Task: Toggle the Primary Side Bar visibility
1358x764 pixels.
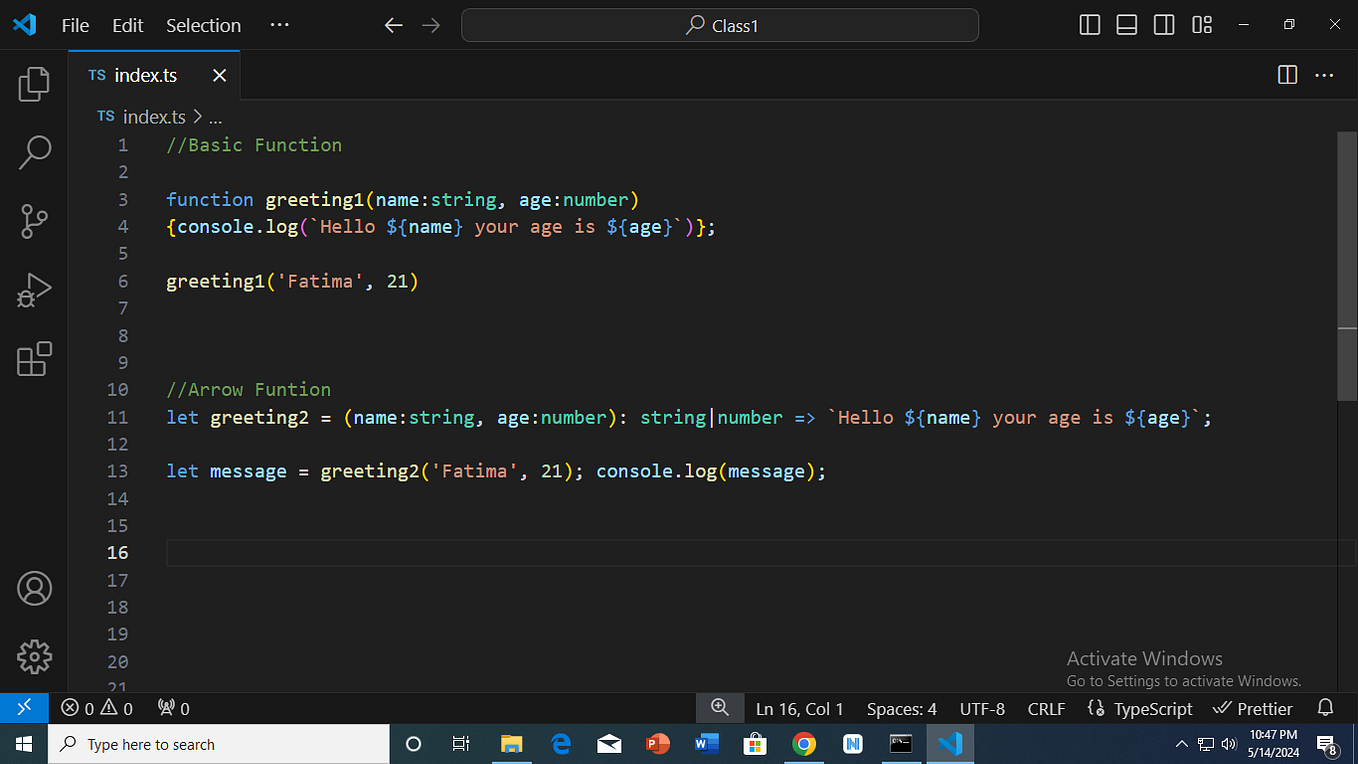Action: tap(1089, 24)
